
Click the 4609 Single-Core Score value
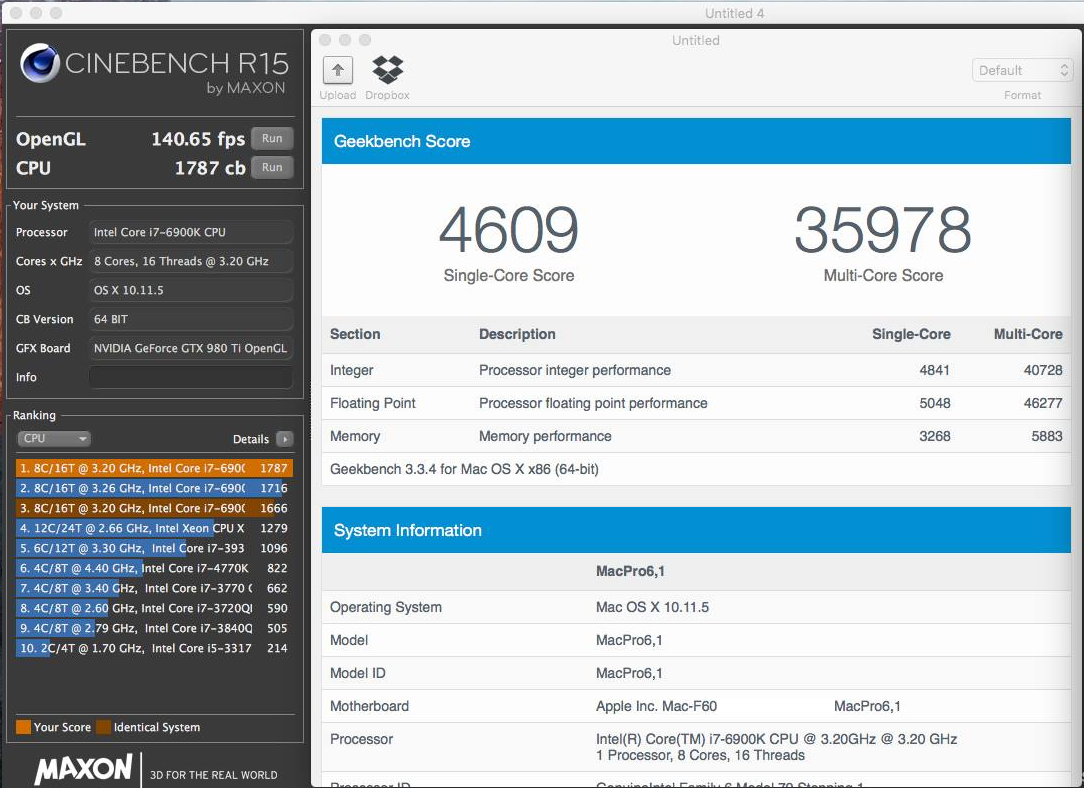coord(509,229)
